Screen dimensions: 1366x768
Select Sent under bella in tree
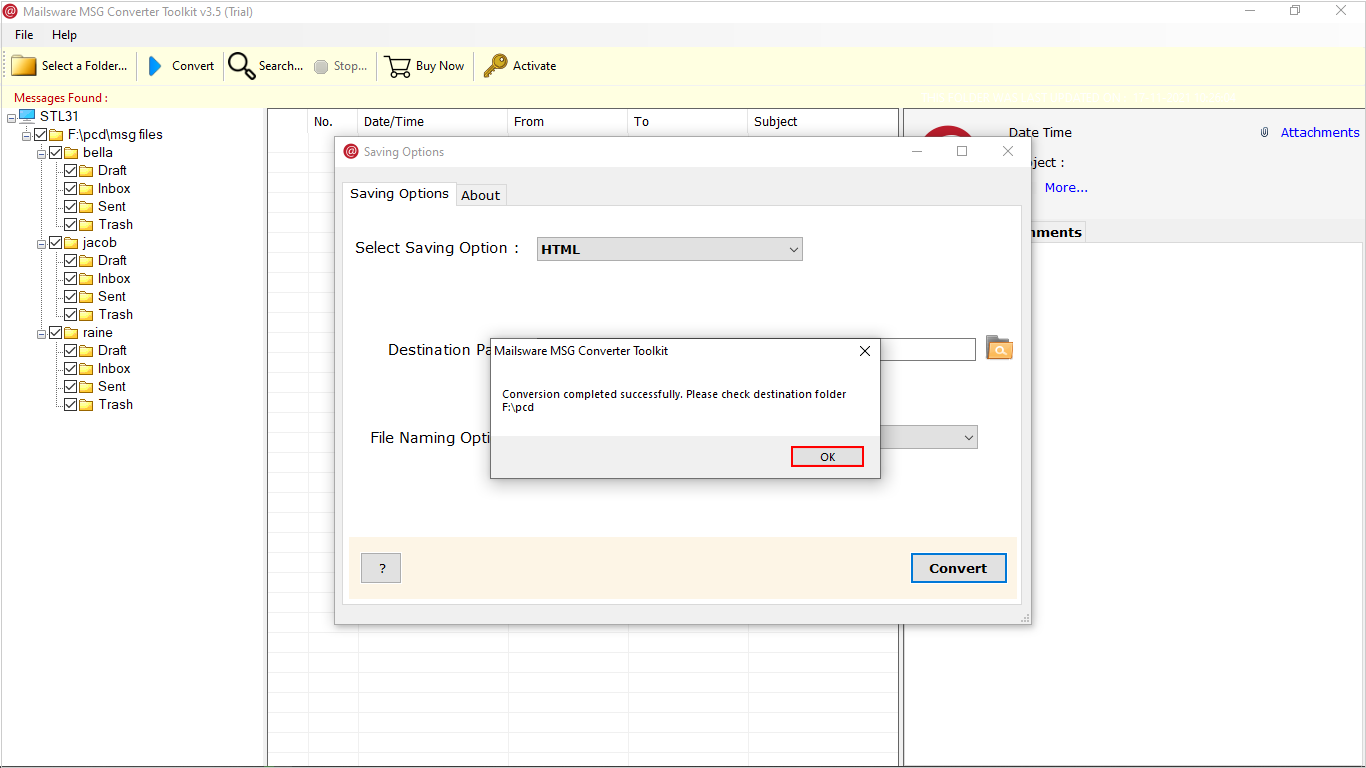[112, 207]
